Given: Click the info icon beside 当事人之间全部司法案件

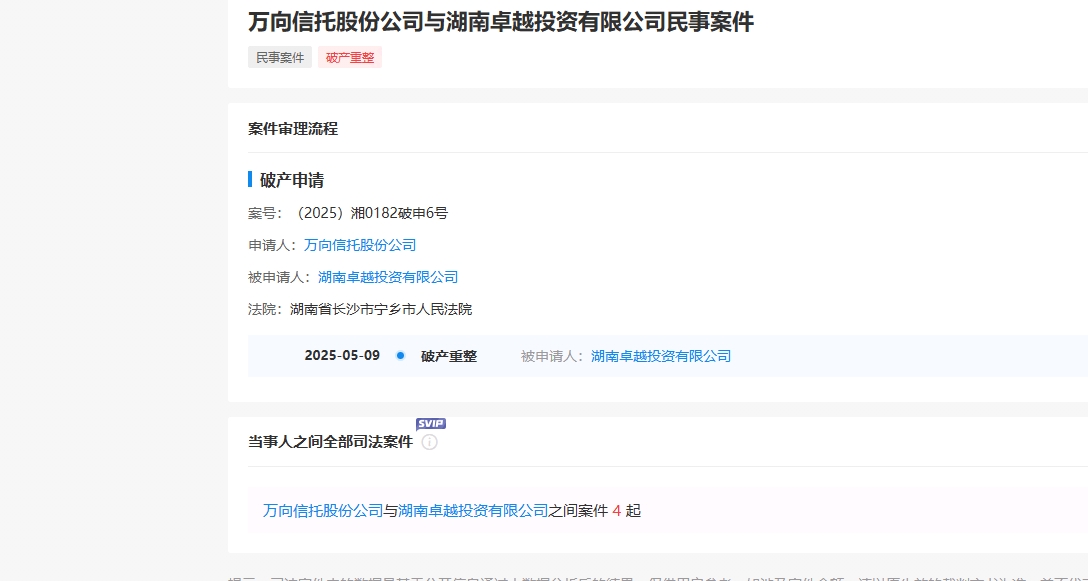Looking at the screenshot, I should click(x=430, y=442).
